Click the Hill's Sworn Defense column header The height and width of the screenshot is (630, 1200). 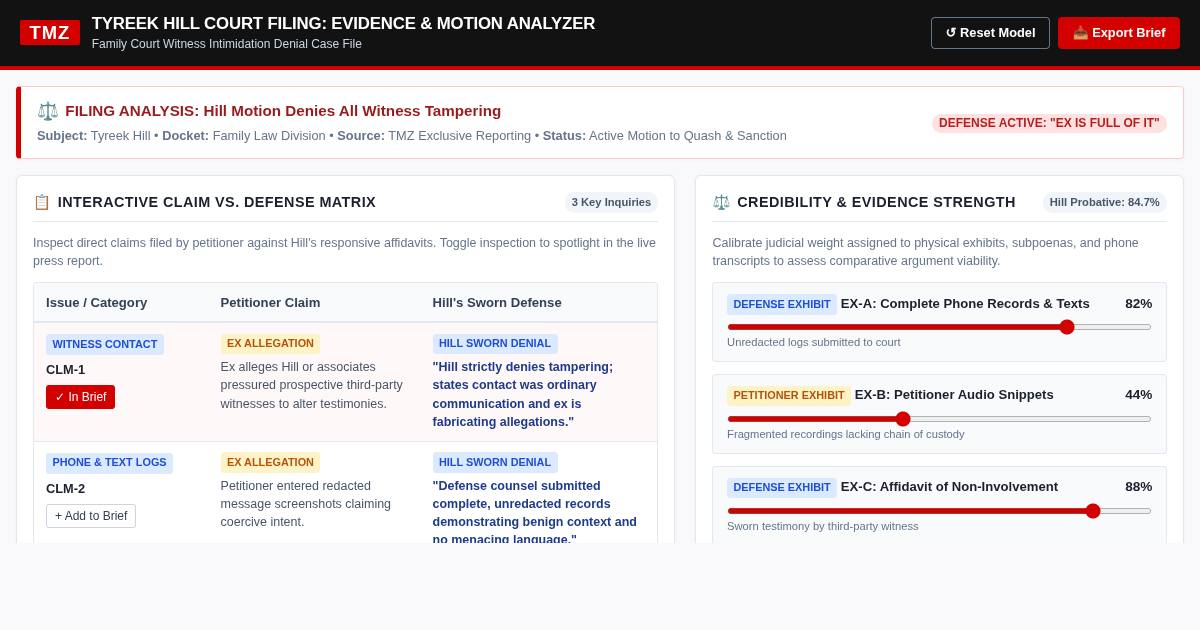(497, 302)
